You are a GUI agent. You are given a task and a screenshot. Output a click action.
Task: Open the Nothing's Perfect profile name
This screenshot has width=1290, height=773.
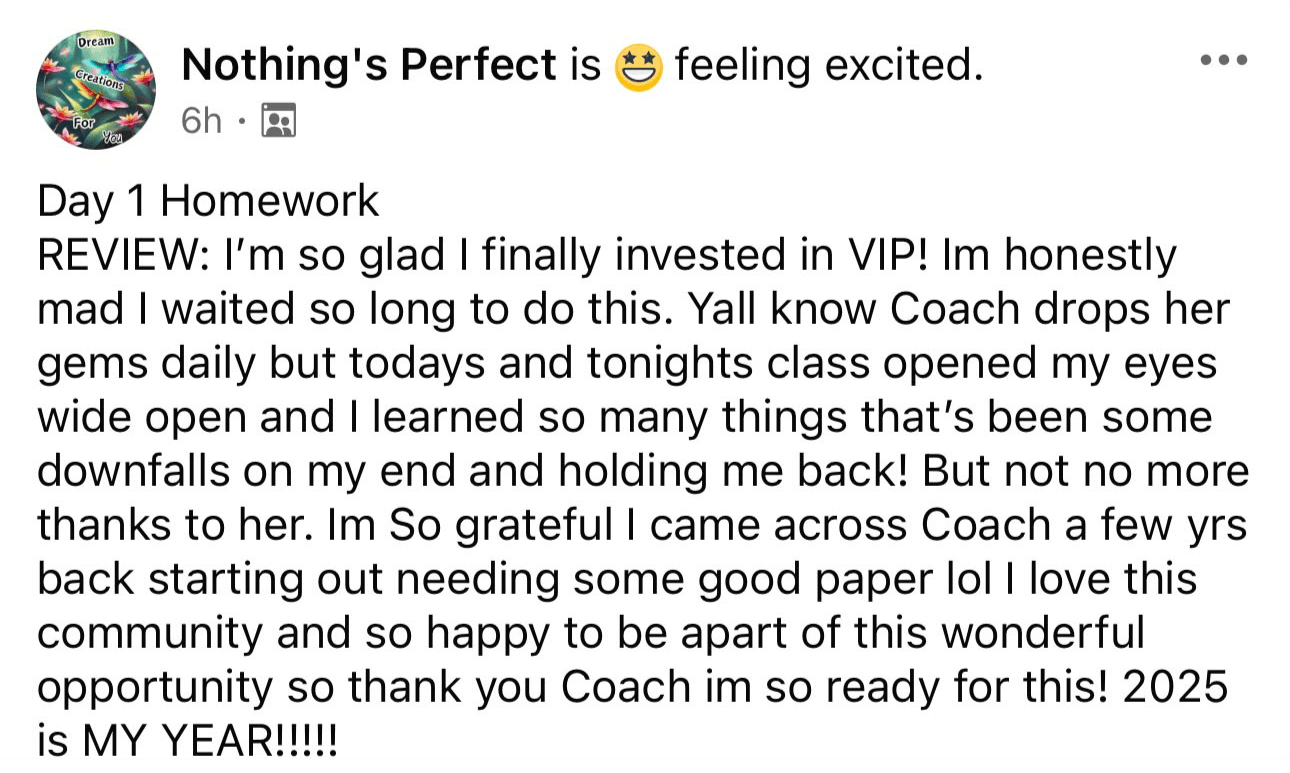pos(370,66)
